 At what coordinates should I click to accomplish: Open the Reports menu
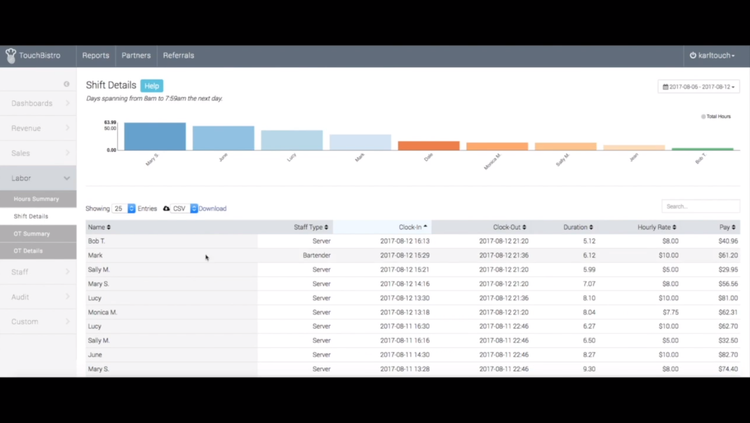click(x=96, y=56)
